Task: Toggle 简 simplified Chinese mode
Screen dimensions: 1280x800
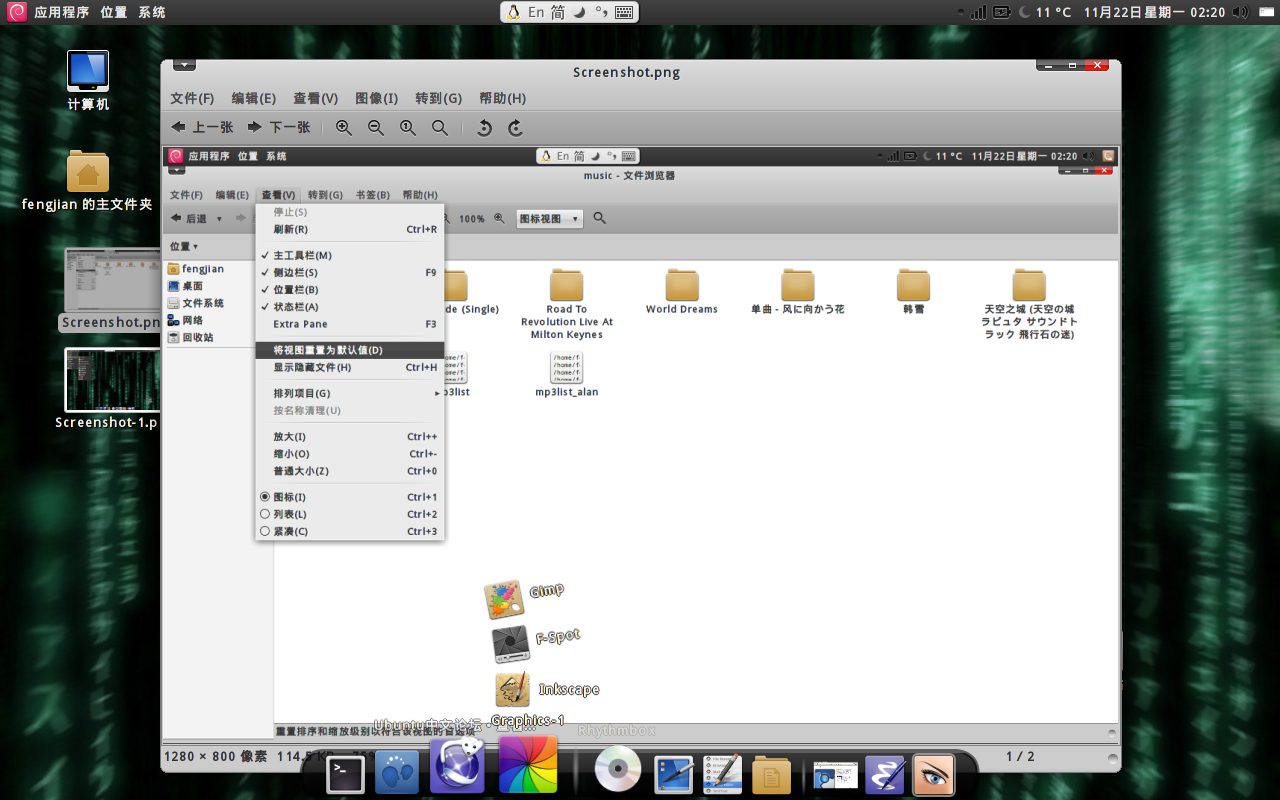Action: coord(558,12)
